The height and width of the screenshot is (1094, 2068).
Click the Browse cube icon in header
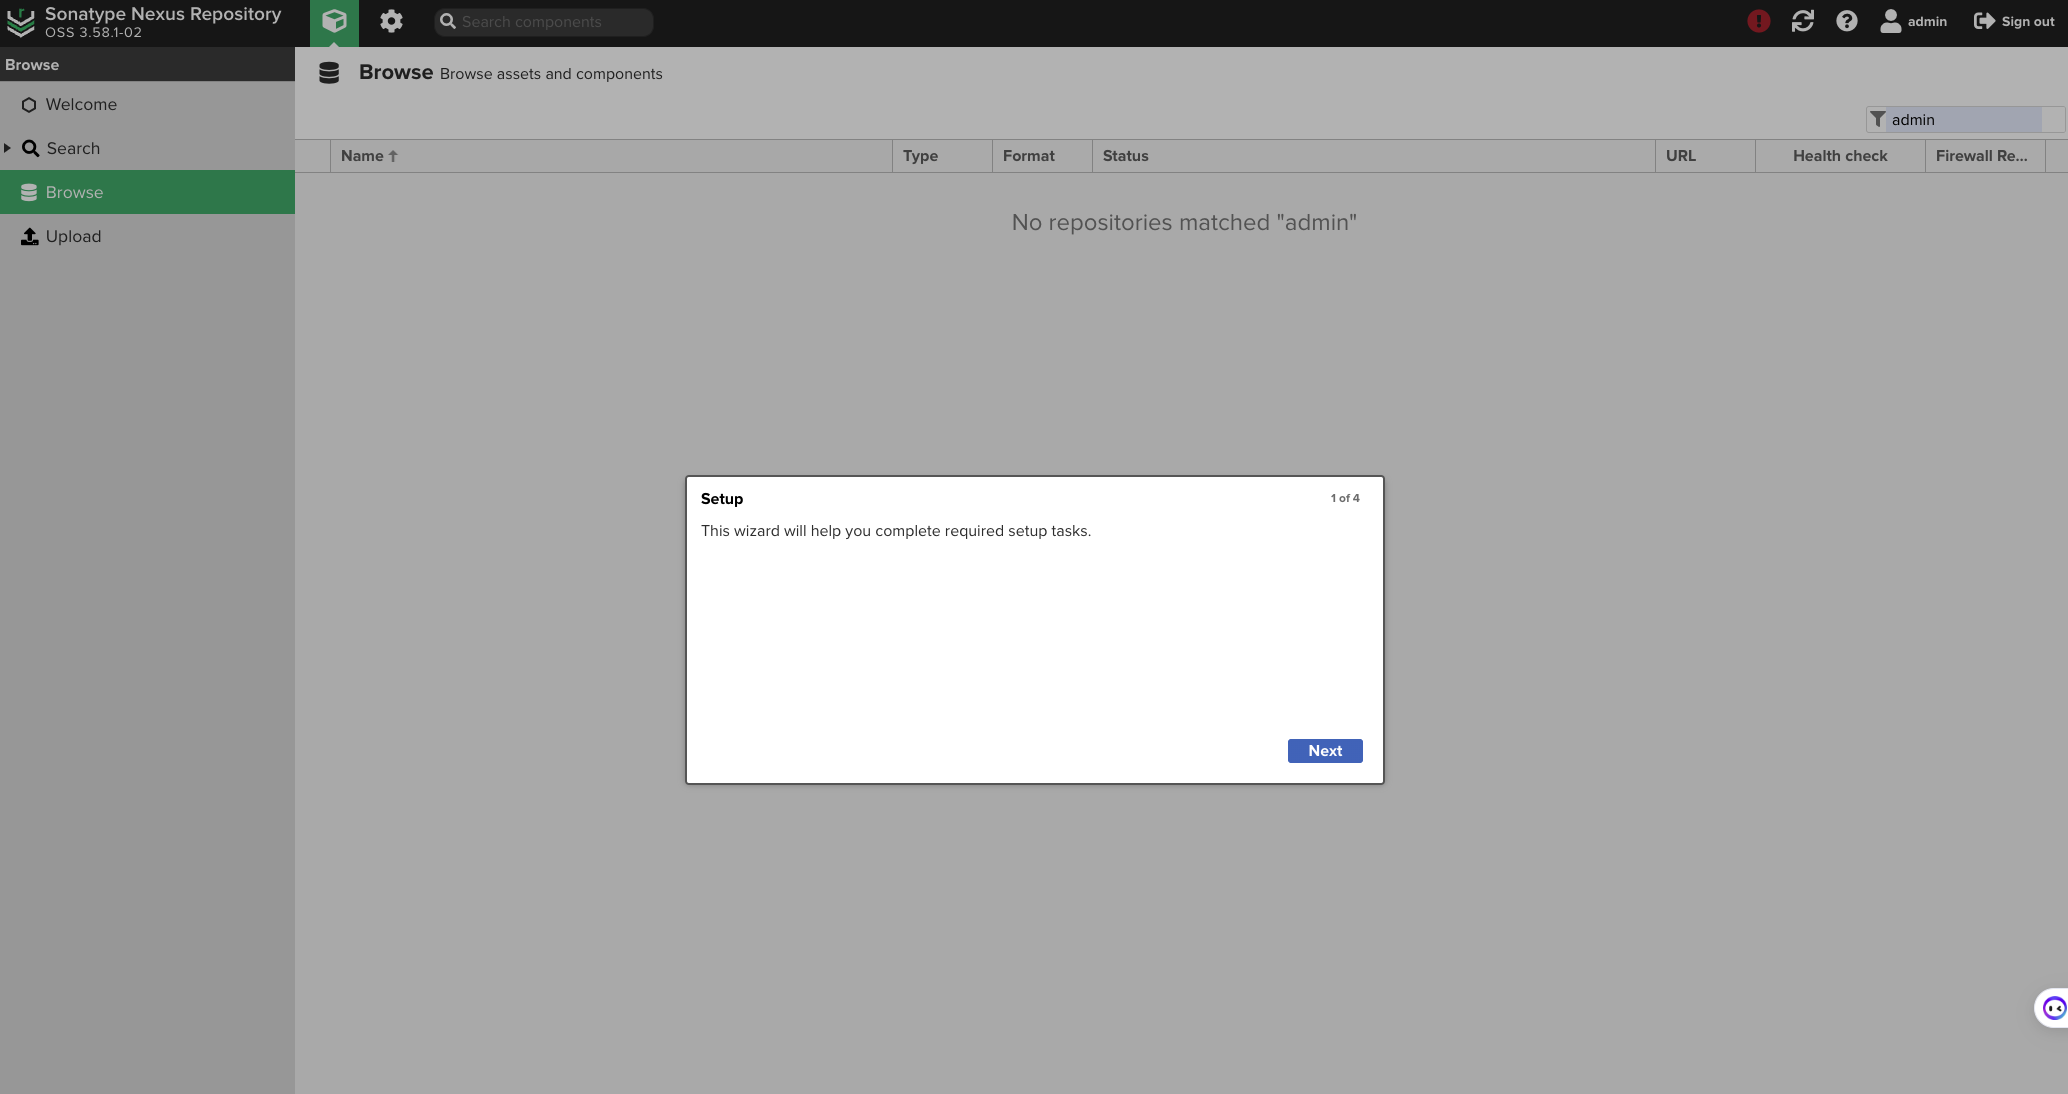click(x=334, y=22)
